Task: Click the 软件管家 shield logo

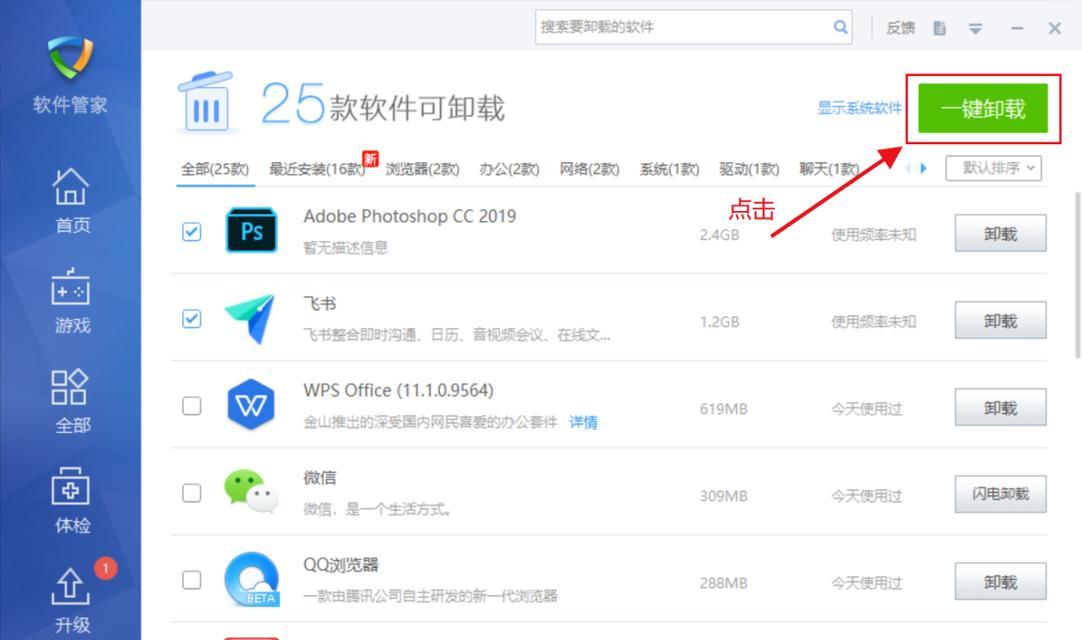Action: pyautogui.click(x=70, y=57)
